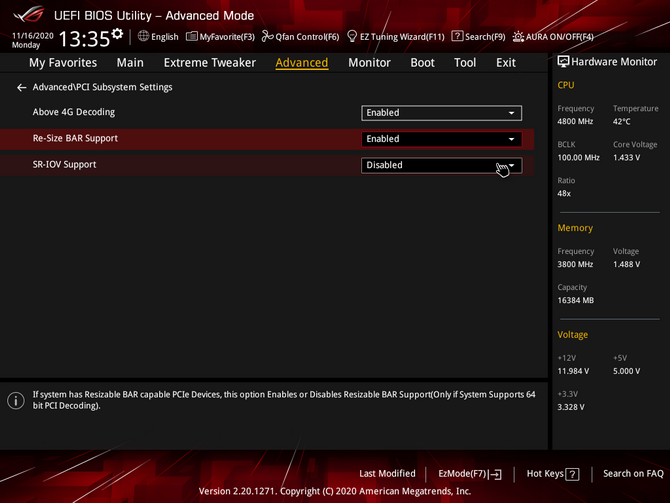Click +12V reading 11.984 V
670x503 pixels.
[x=573, y=371]
